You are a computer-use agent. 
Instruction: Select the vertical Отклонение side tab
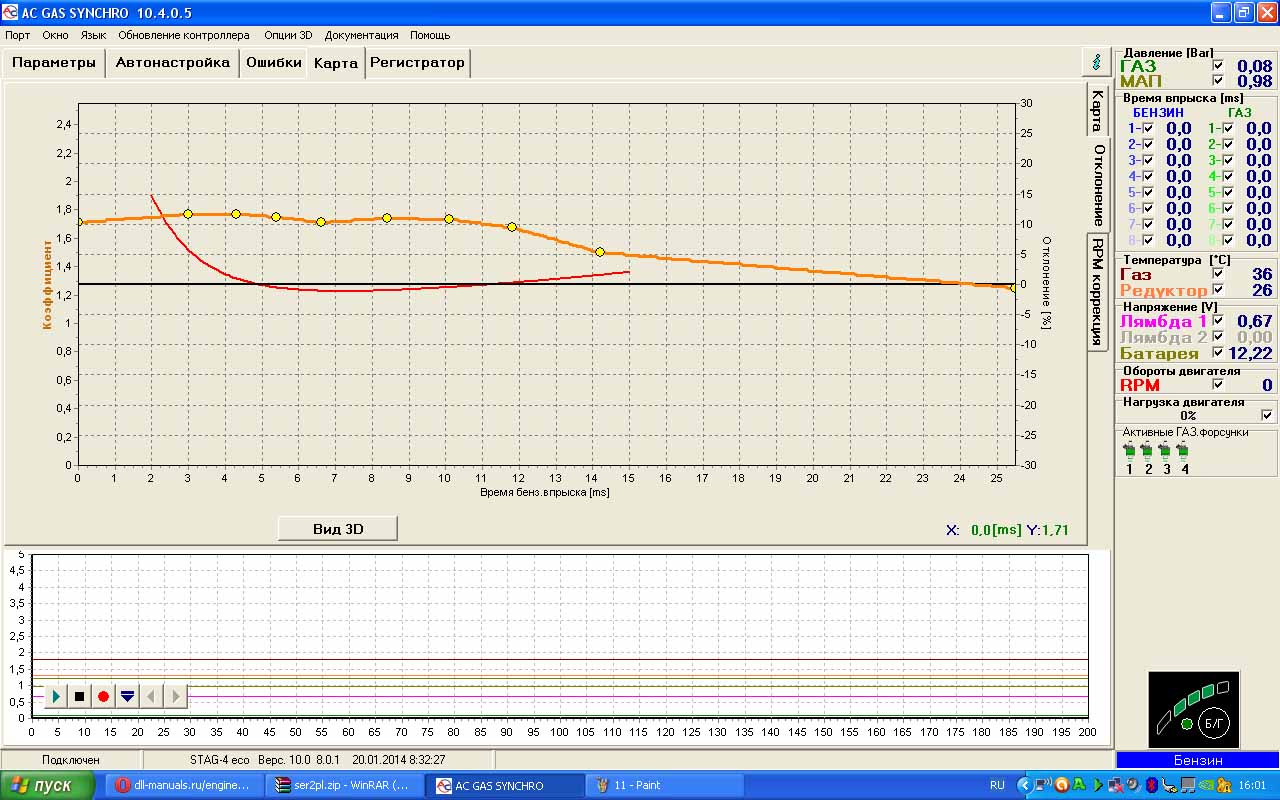1099,185
